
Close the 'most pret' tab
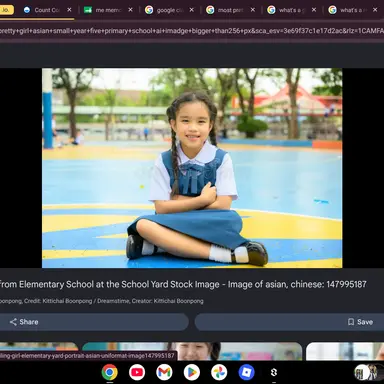(253, 10)
